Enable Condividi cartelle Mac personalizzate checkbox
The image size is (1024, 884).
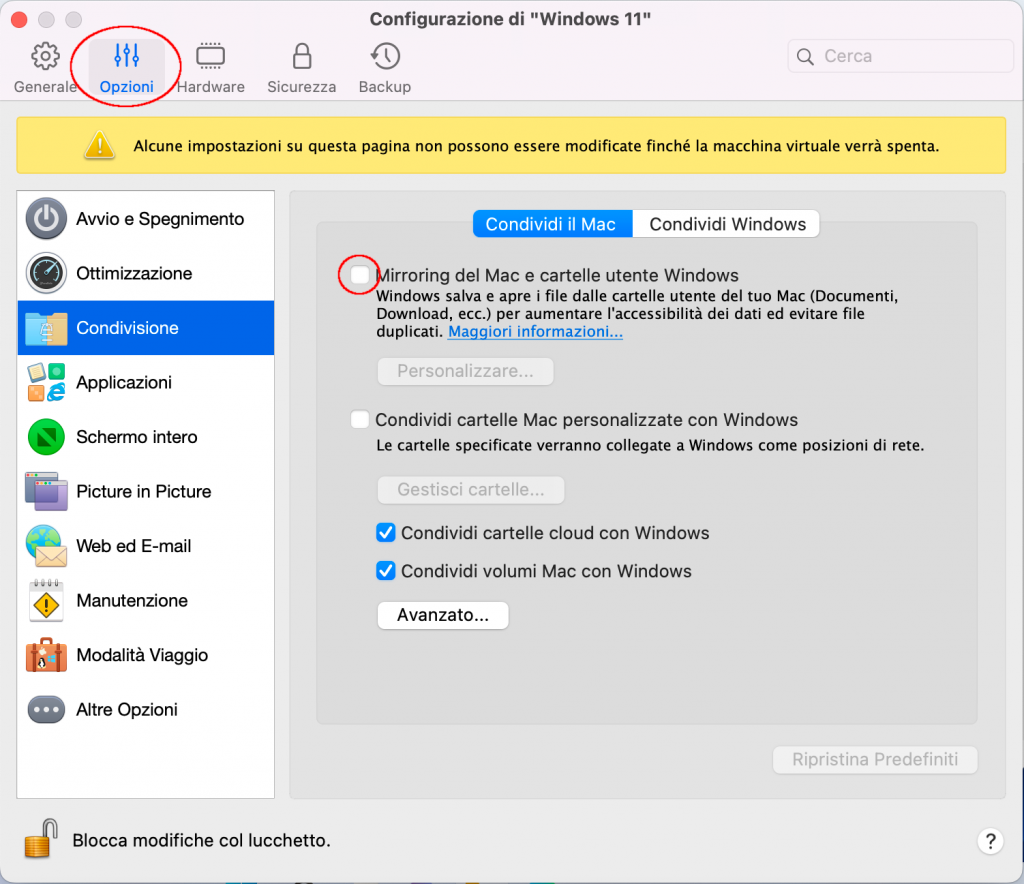point(360,419)
